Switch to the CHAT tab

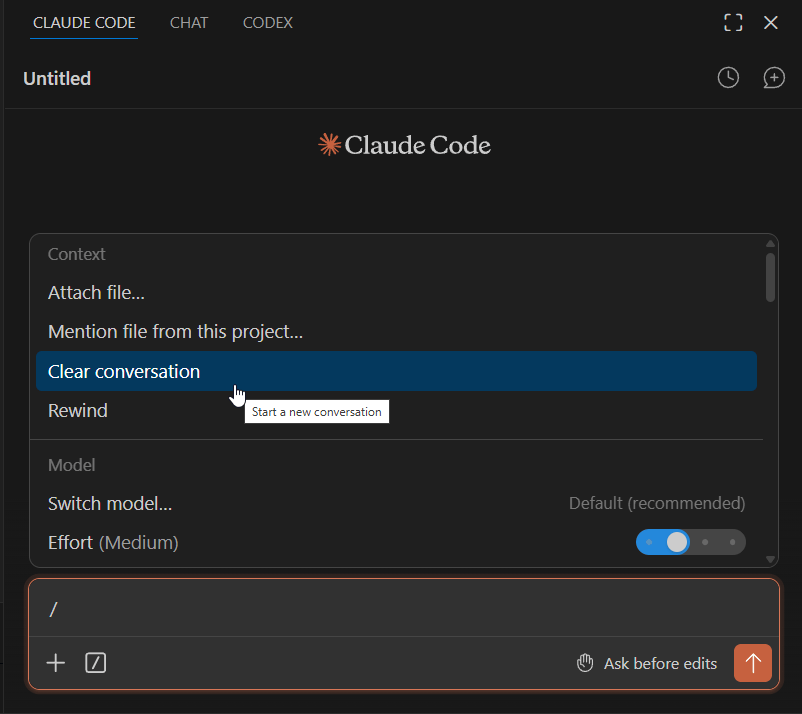click(189, 23)
